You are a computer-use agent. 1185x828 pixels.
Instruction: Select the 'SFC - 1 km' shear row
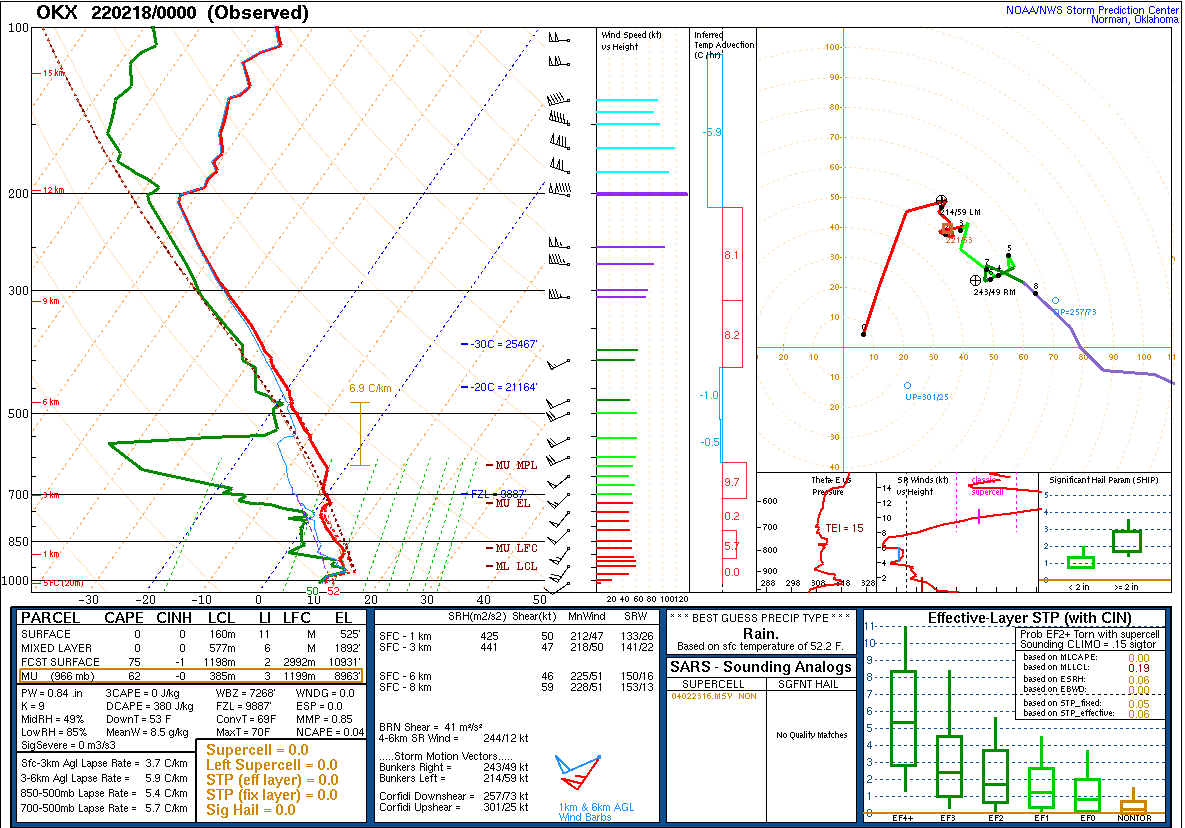tap(516, 636)
